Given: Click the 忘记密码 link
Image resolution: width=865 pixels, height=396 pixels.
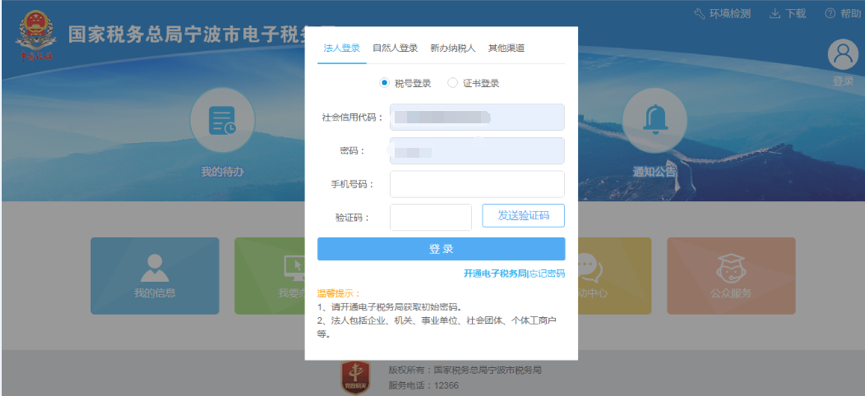Looking at the screenshot, I should click(x=547, y=274).
